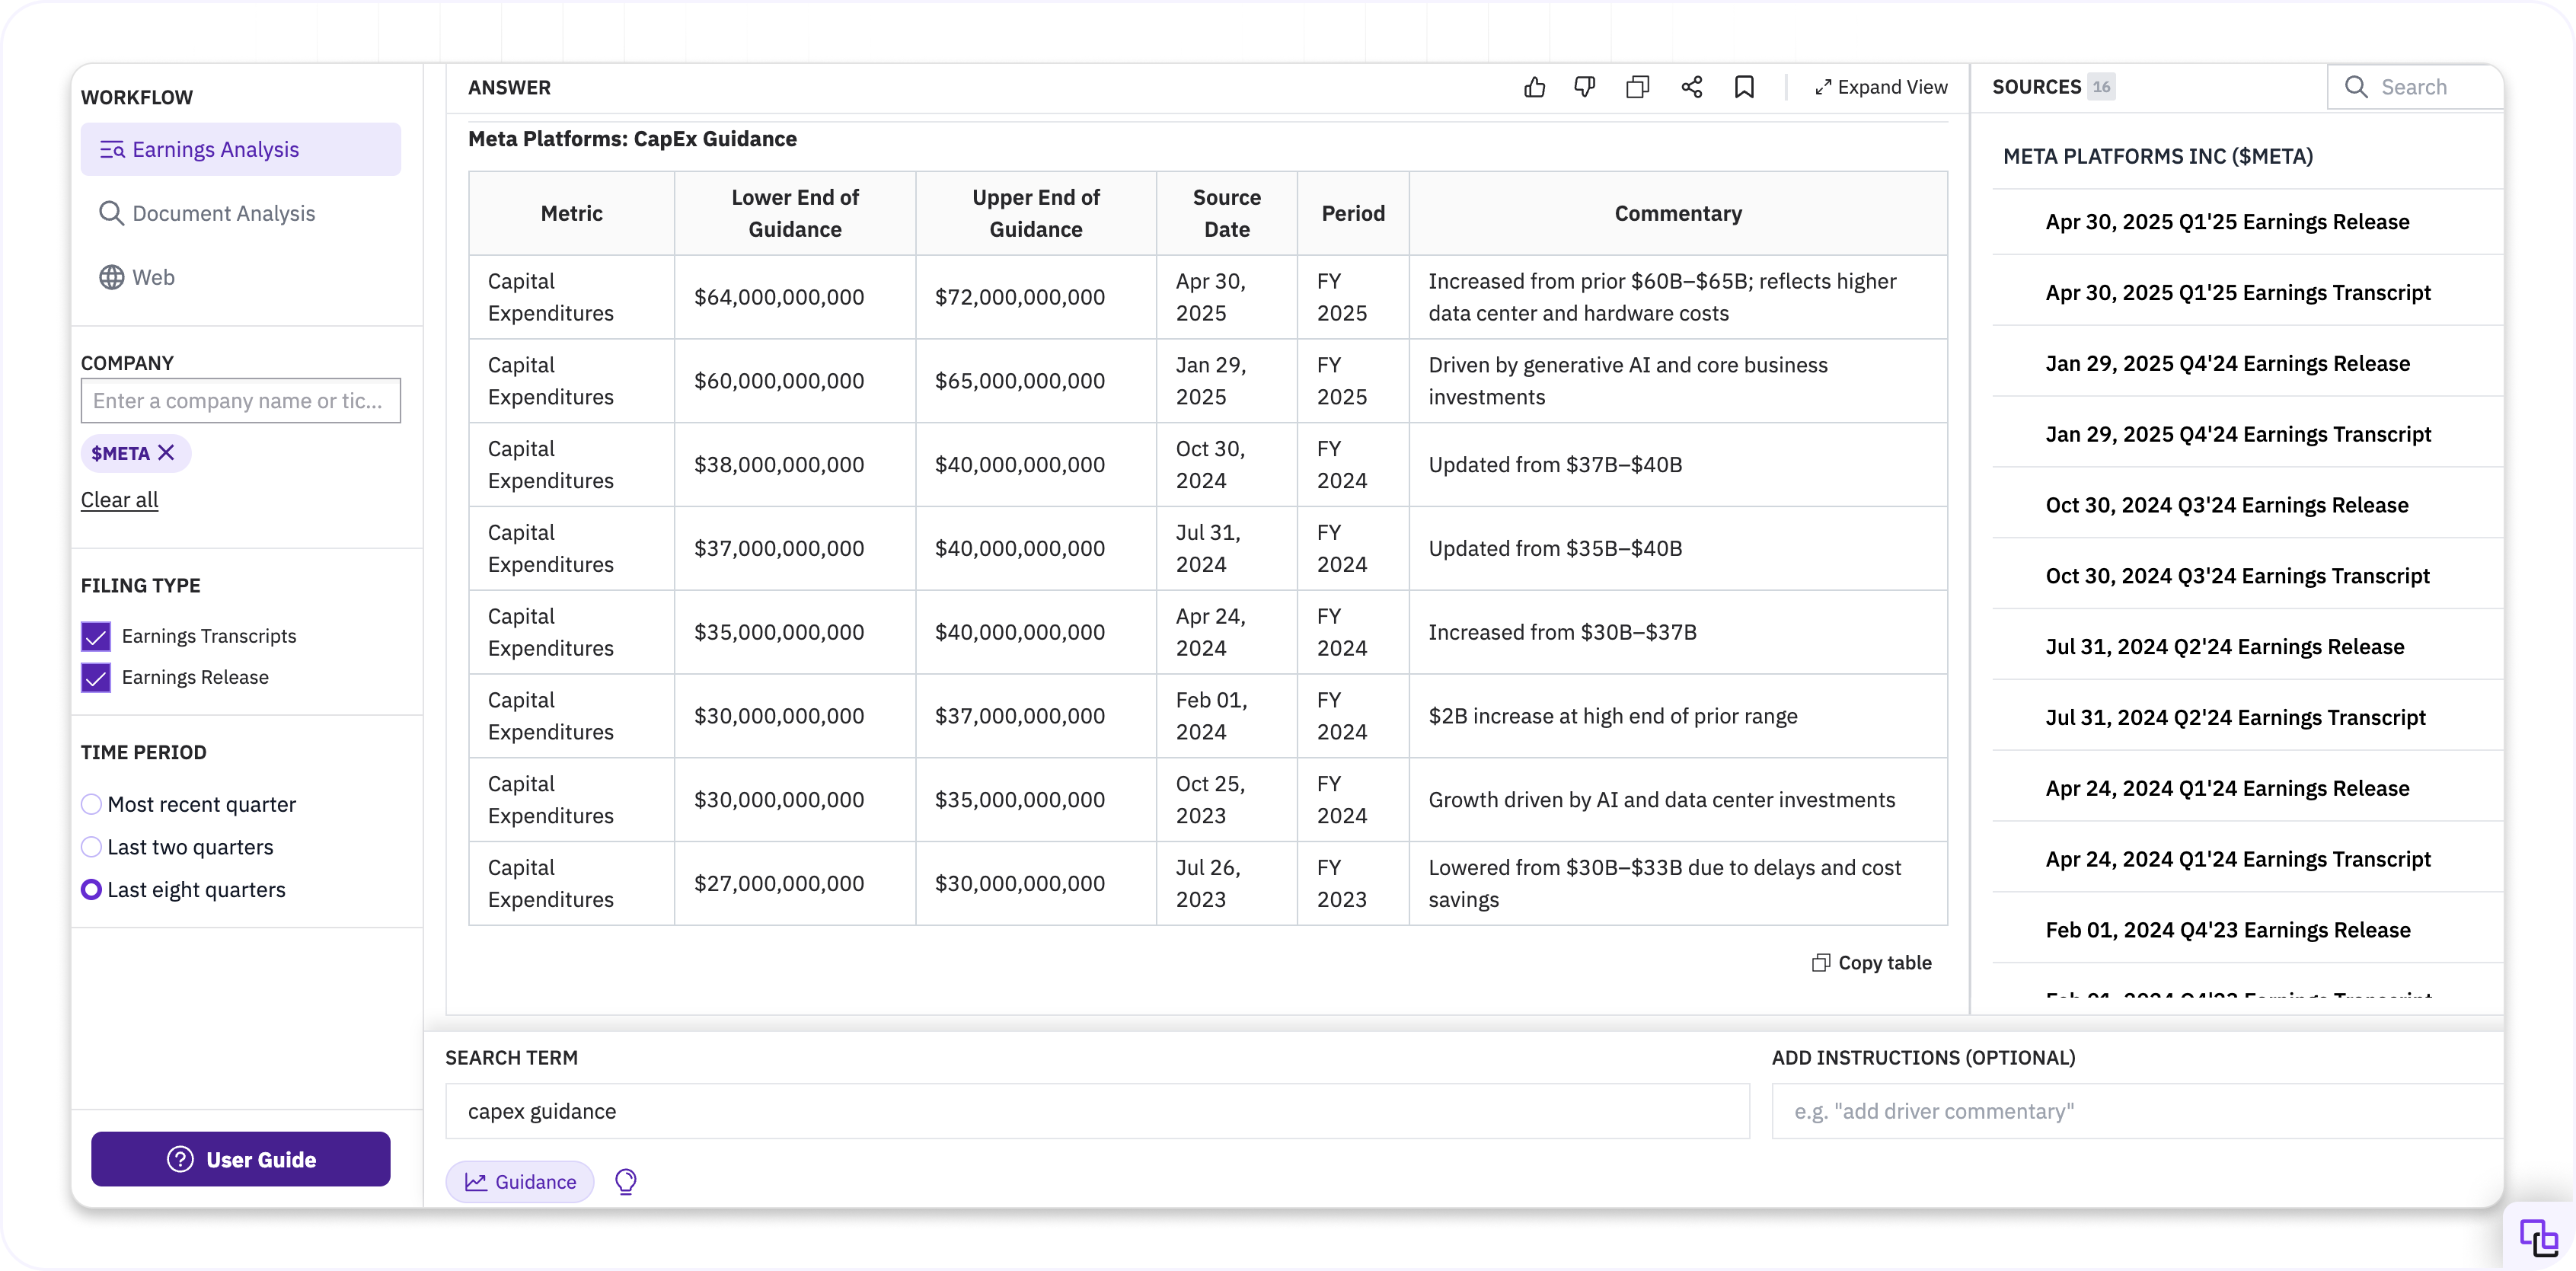The image size is (2576, 1271).
Task: Click the thumbs down icon
Action: click(x=1585, y=87)
